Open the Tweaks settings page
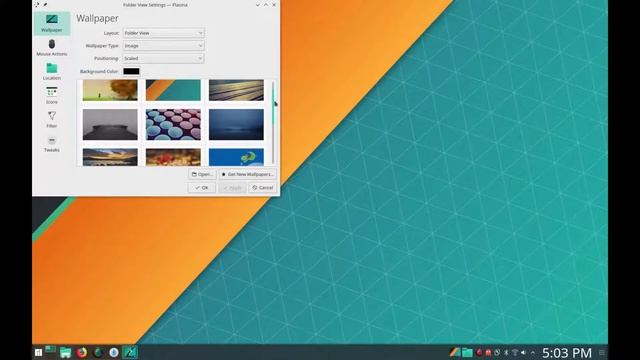This screenshot has height=360, width=640. pos(52,144)
